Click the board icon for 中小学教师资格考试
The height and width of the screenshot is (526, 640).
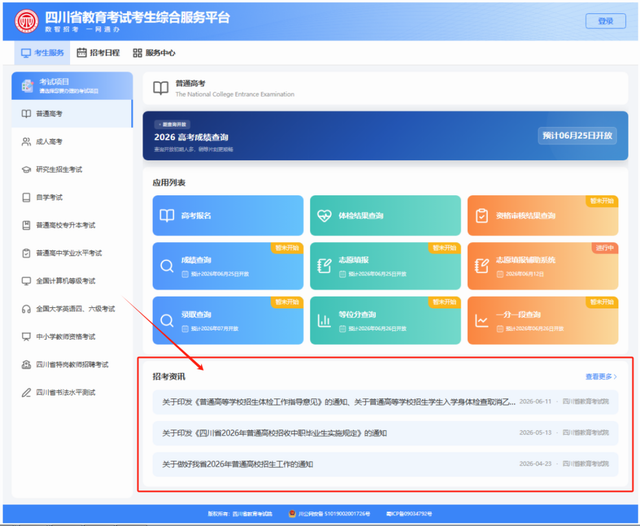pos(26,337)
